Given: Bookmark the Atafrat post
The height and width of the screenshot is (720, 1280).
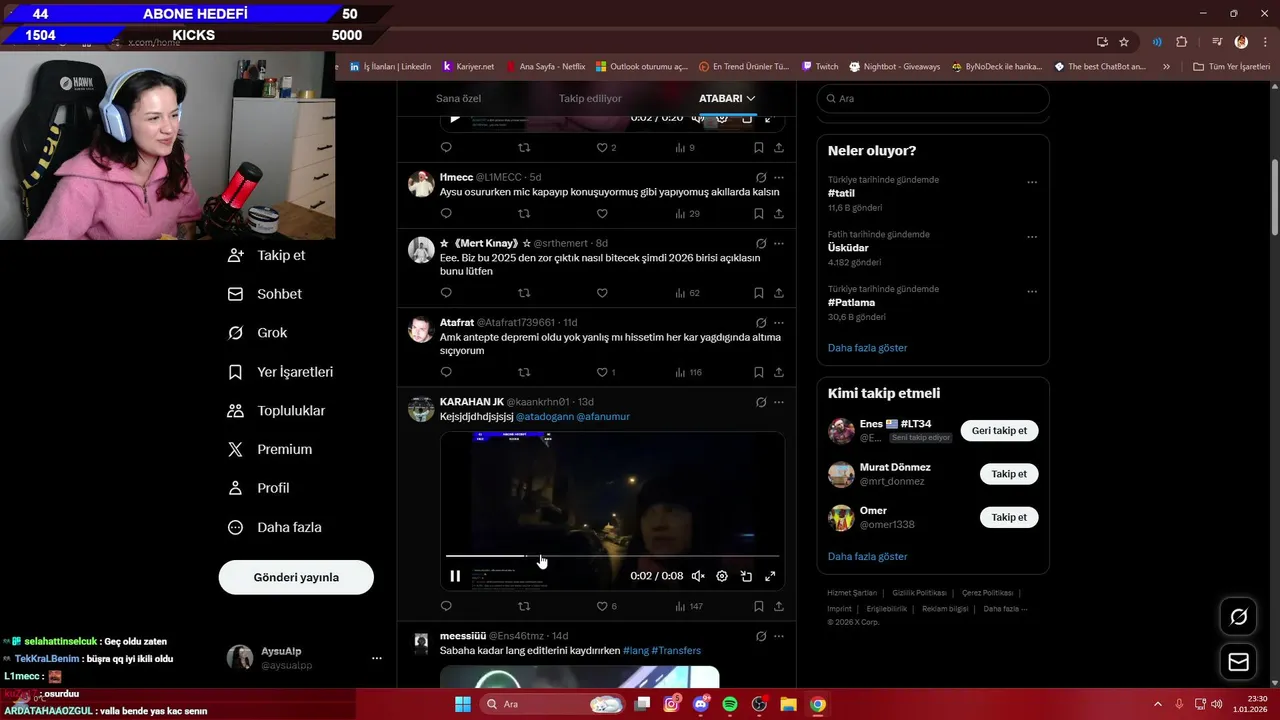Looking at the screenshot, I should click(759, 372).
